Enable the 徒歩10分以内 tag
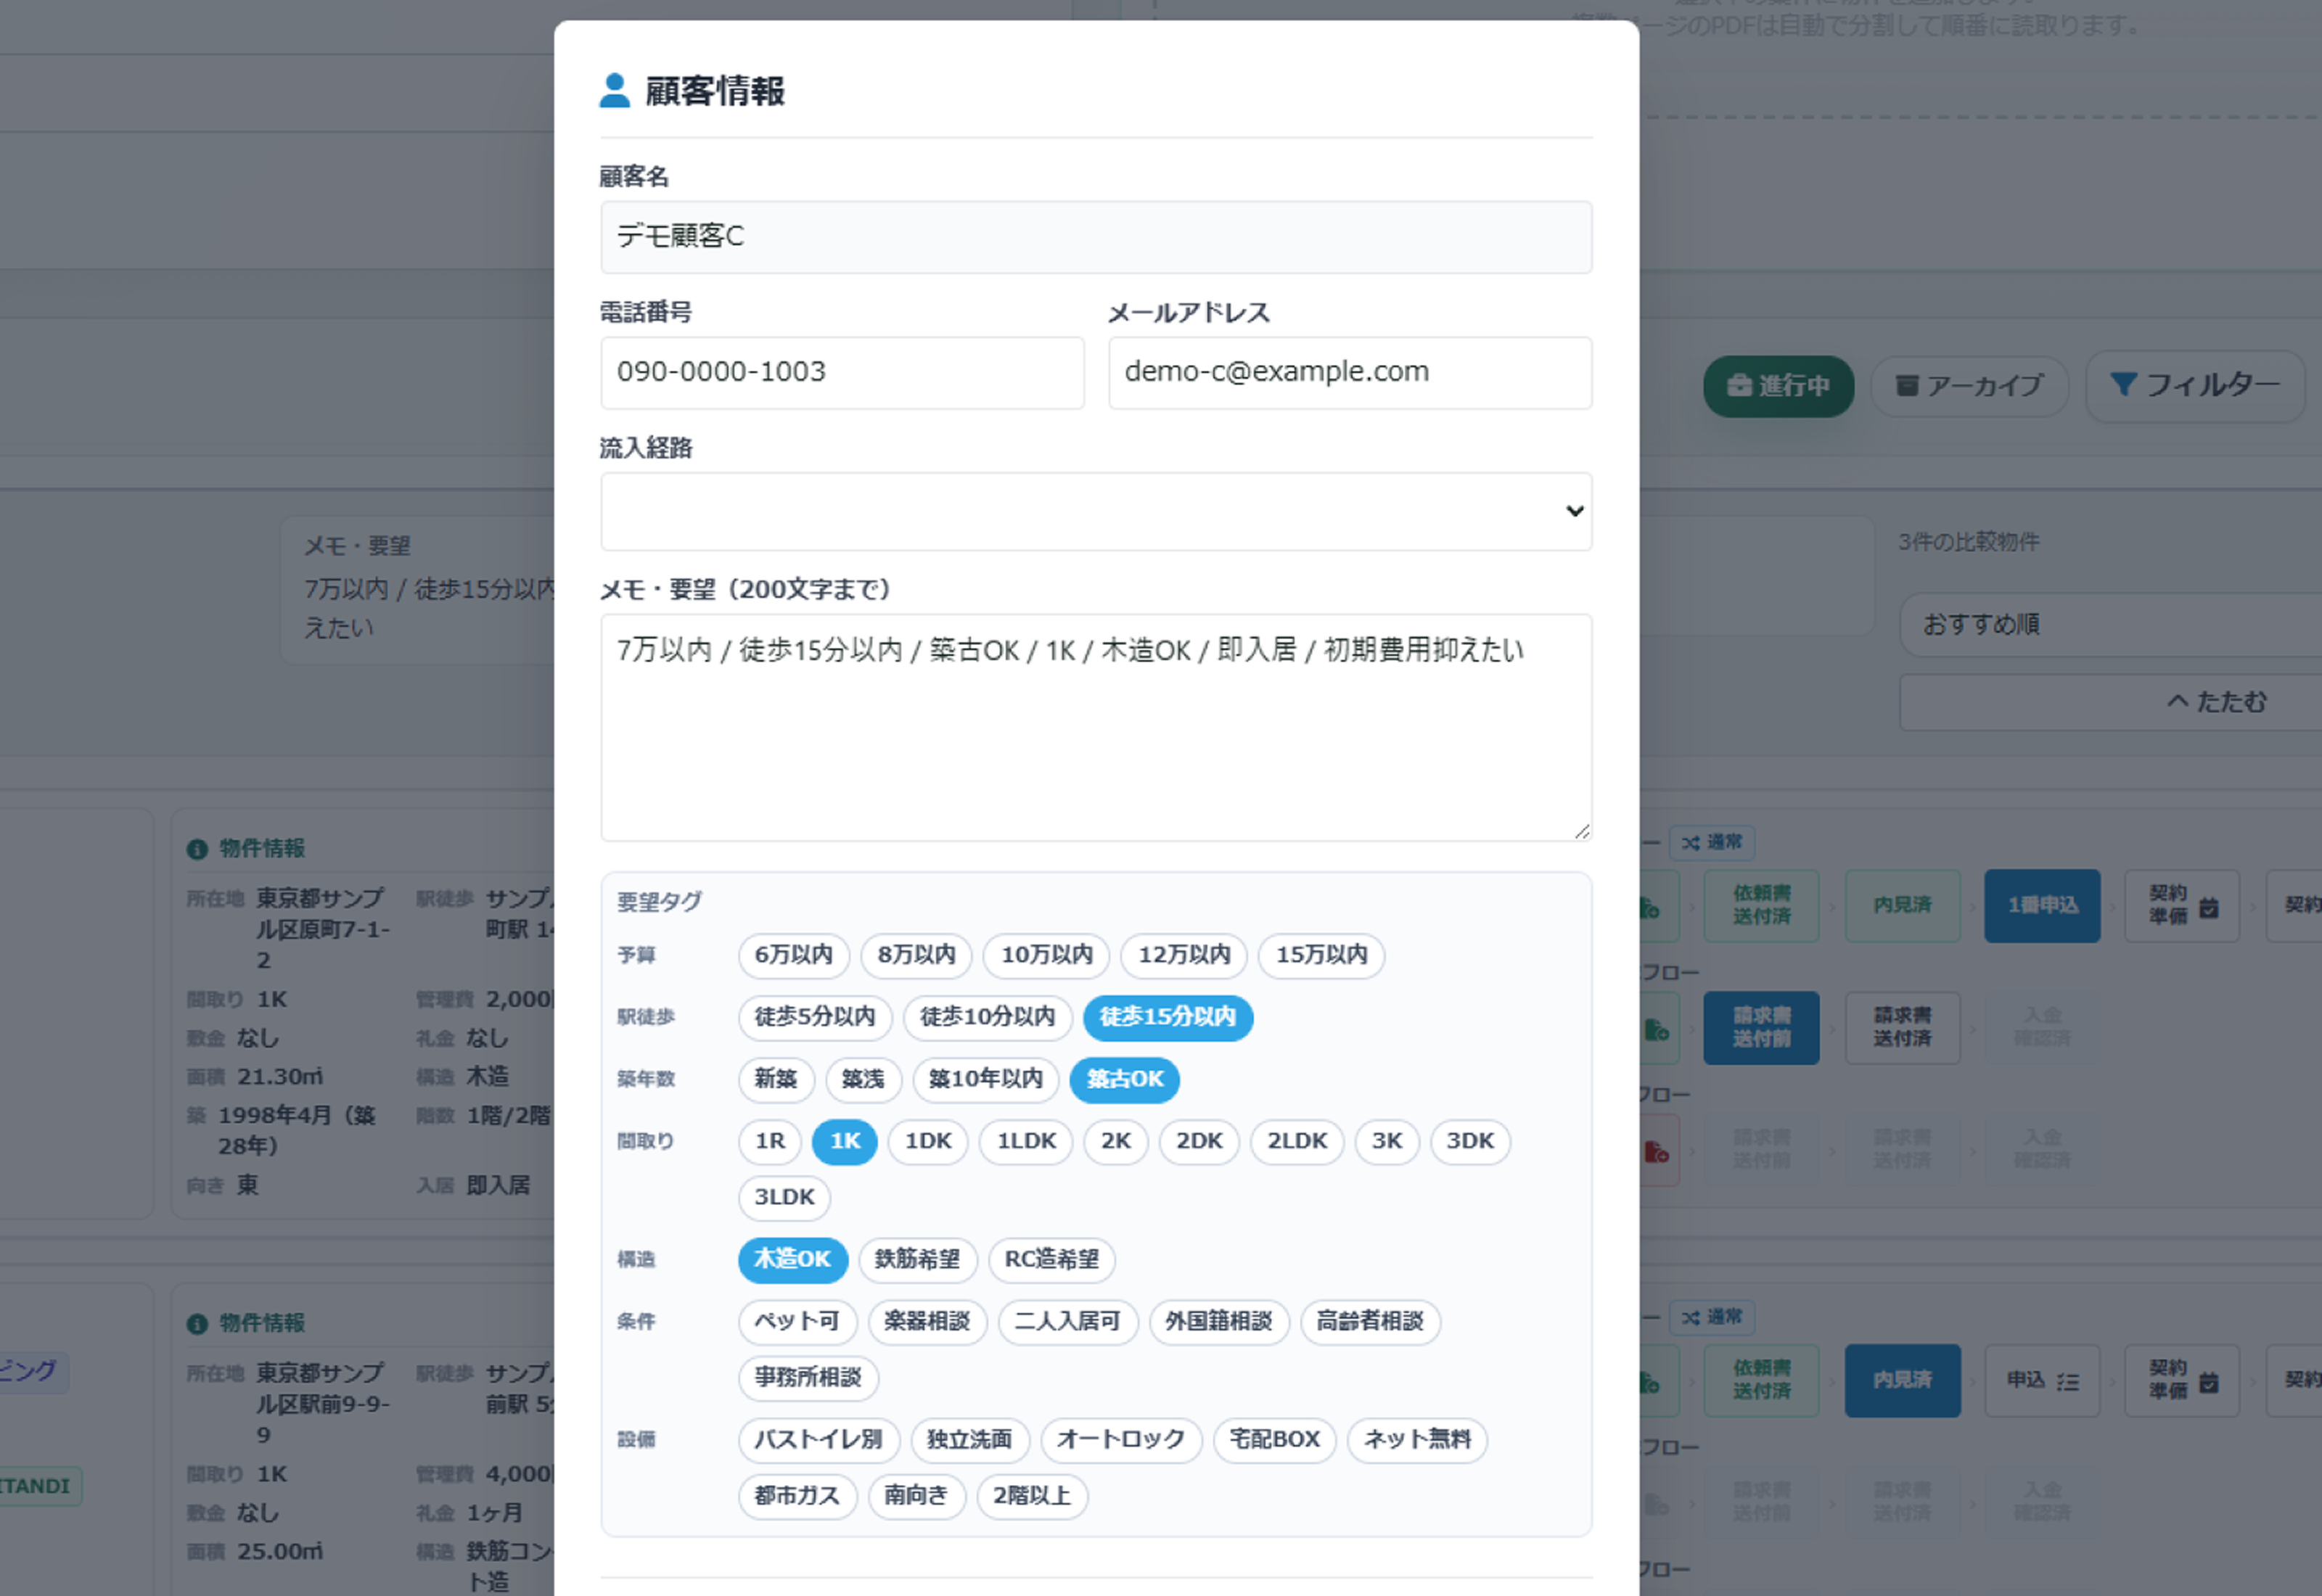This screenshot has height=1596, width=2322. (x=988, y=1017)
